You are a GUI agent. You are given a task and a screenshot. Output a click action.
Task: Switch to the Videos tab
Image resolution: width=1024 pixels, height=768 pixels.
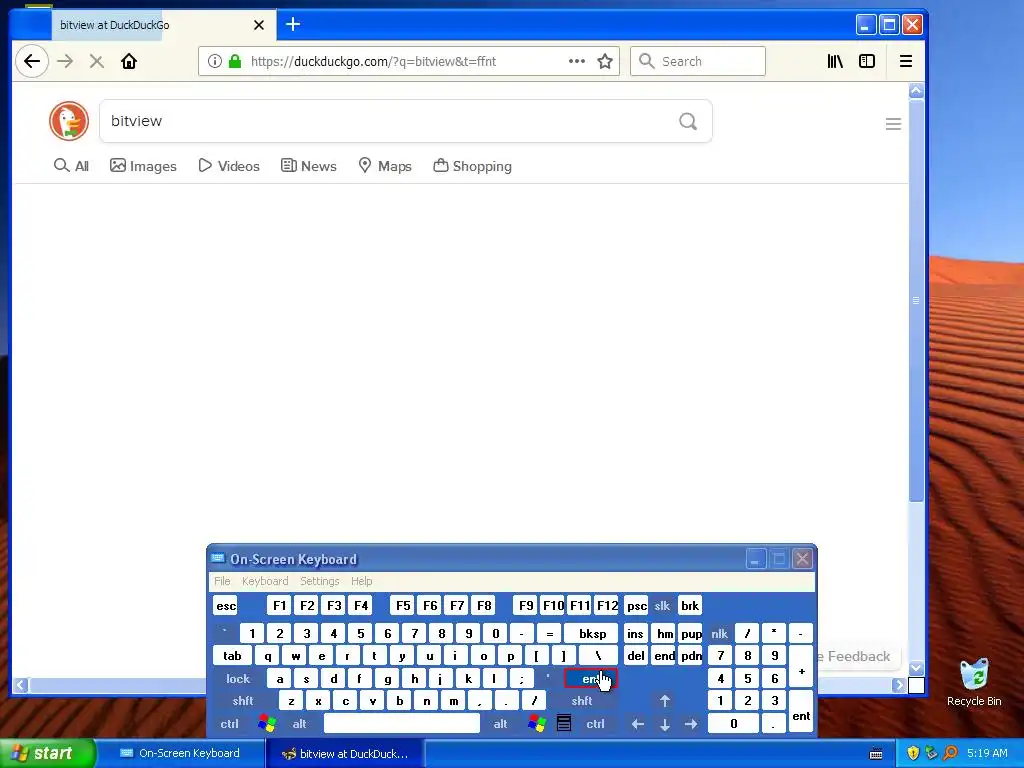(x=229, y=166)
